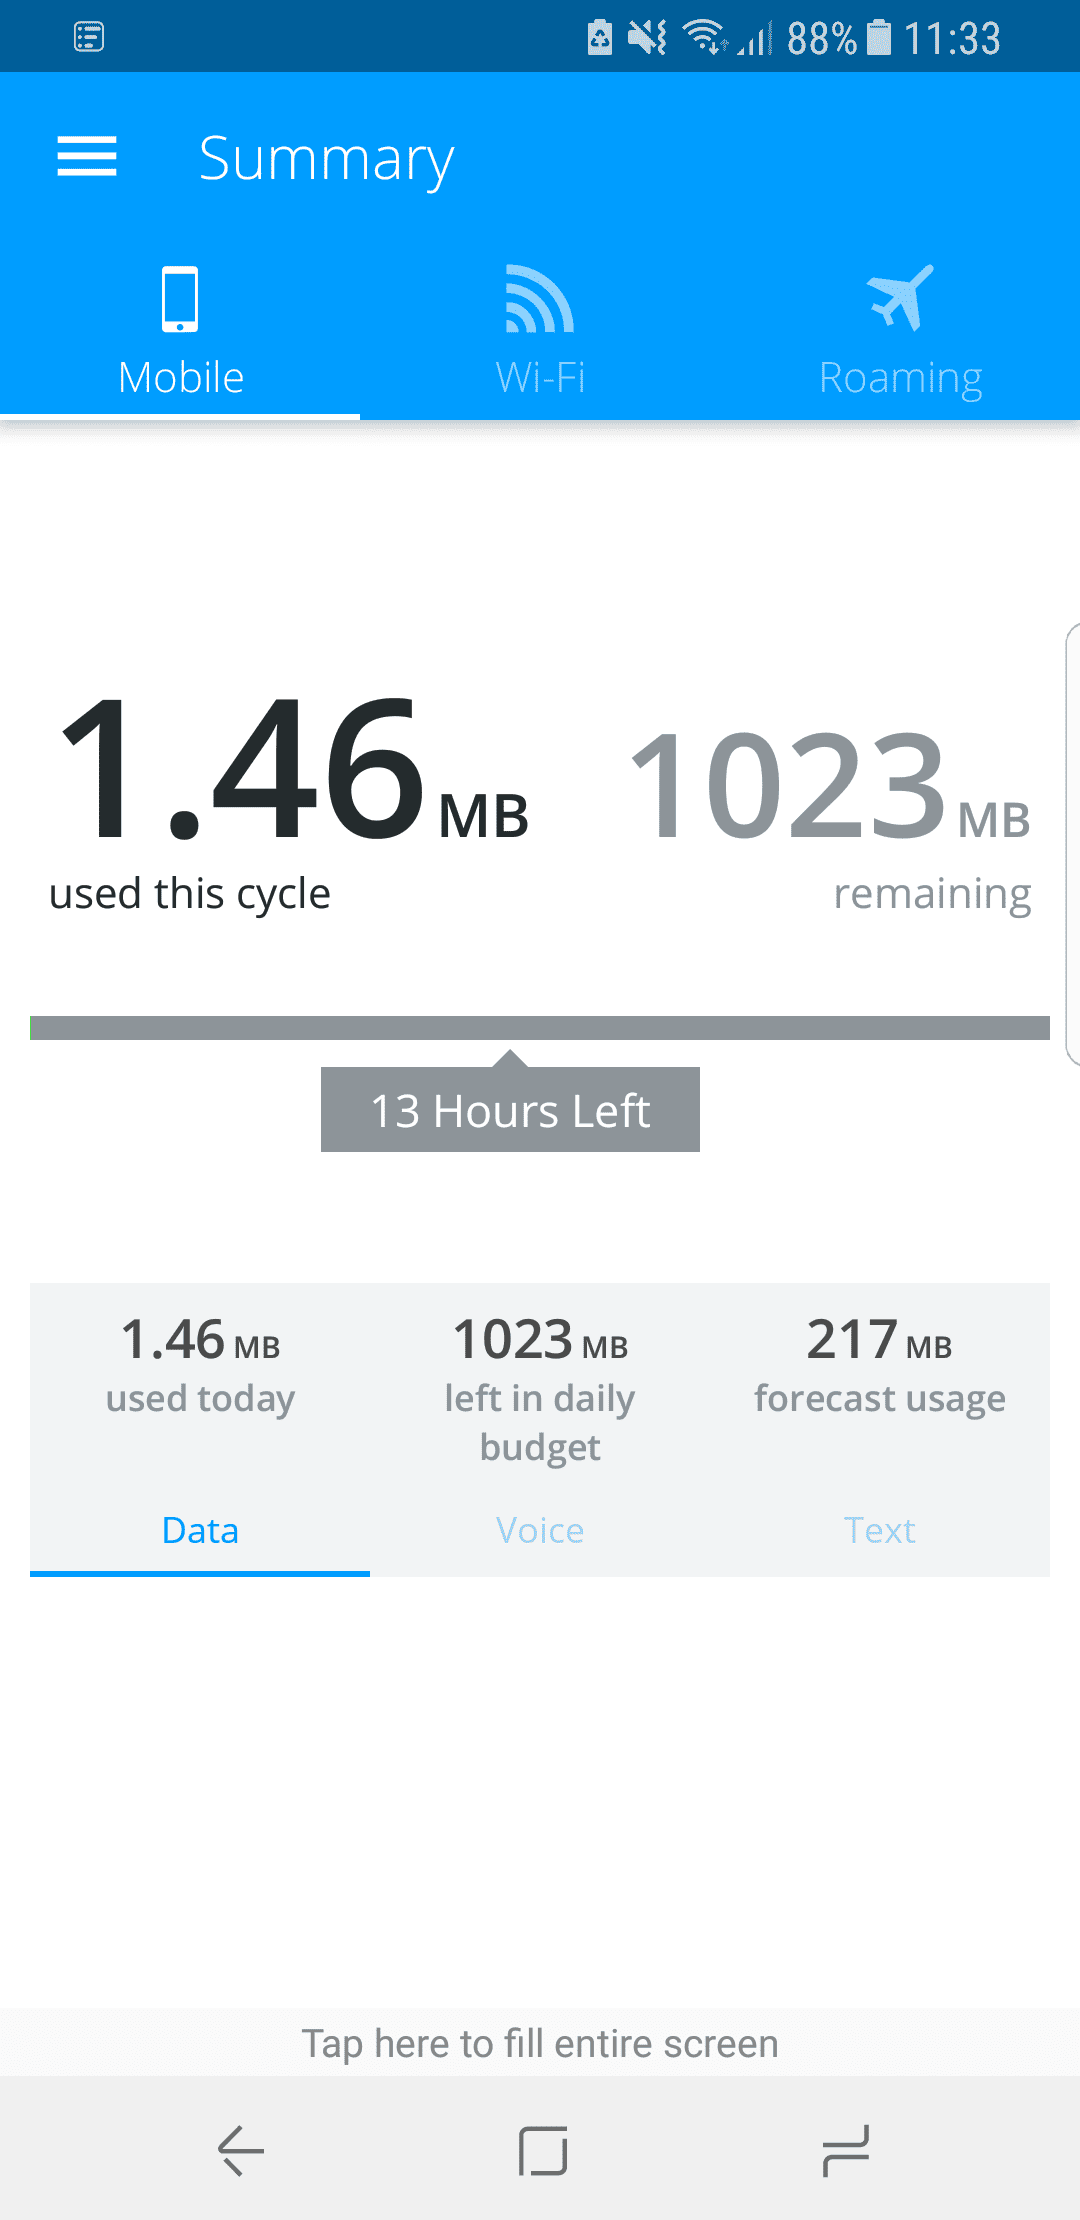Tap the notification icon in status bar
Image resolution: width=1080 pixels, height=2220 pixels.
[x=89, y=37]
